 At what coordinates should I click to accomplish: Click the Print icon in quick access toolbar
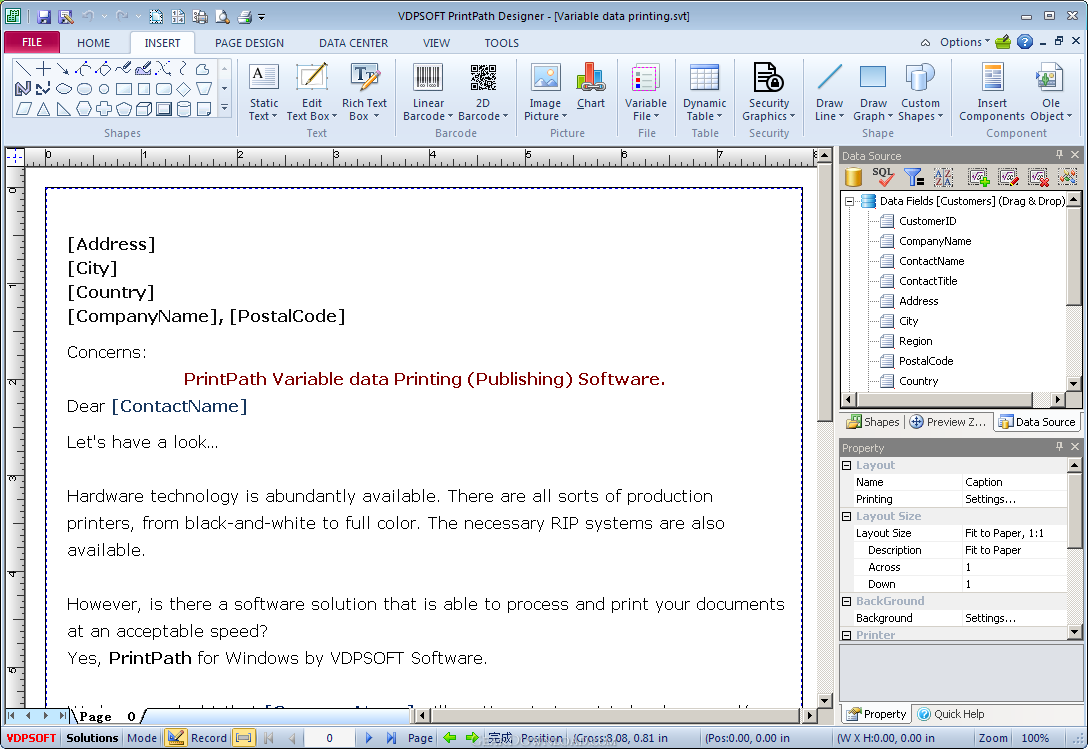pos(244,16)
